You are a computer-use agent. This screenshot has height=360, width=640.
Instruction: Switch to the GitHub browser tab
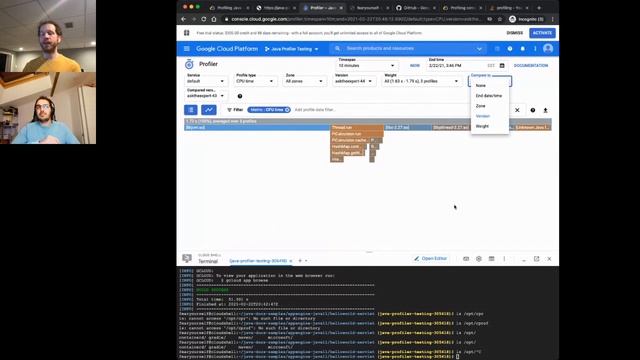tap(416, 8)
